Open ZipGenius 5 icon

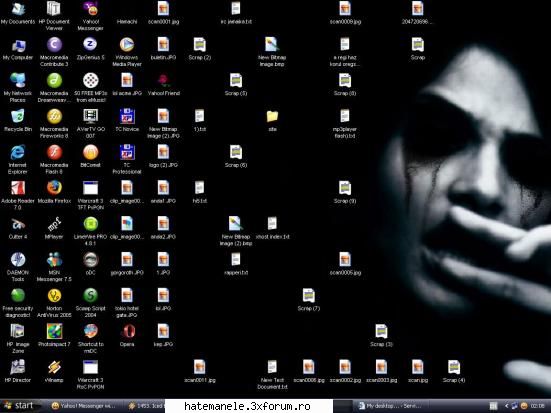[x=91, y=49]
